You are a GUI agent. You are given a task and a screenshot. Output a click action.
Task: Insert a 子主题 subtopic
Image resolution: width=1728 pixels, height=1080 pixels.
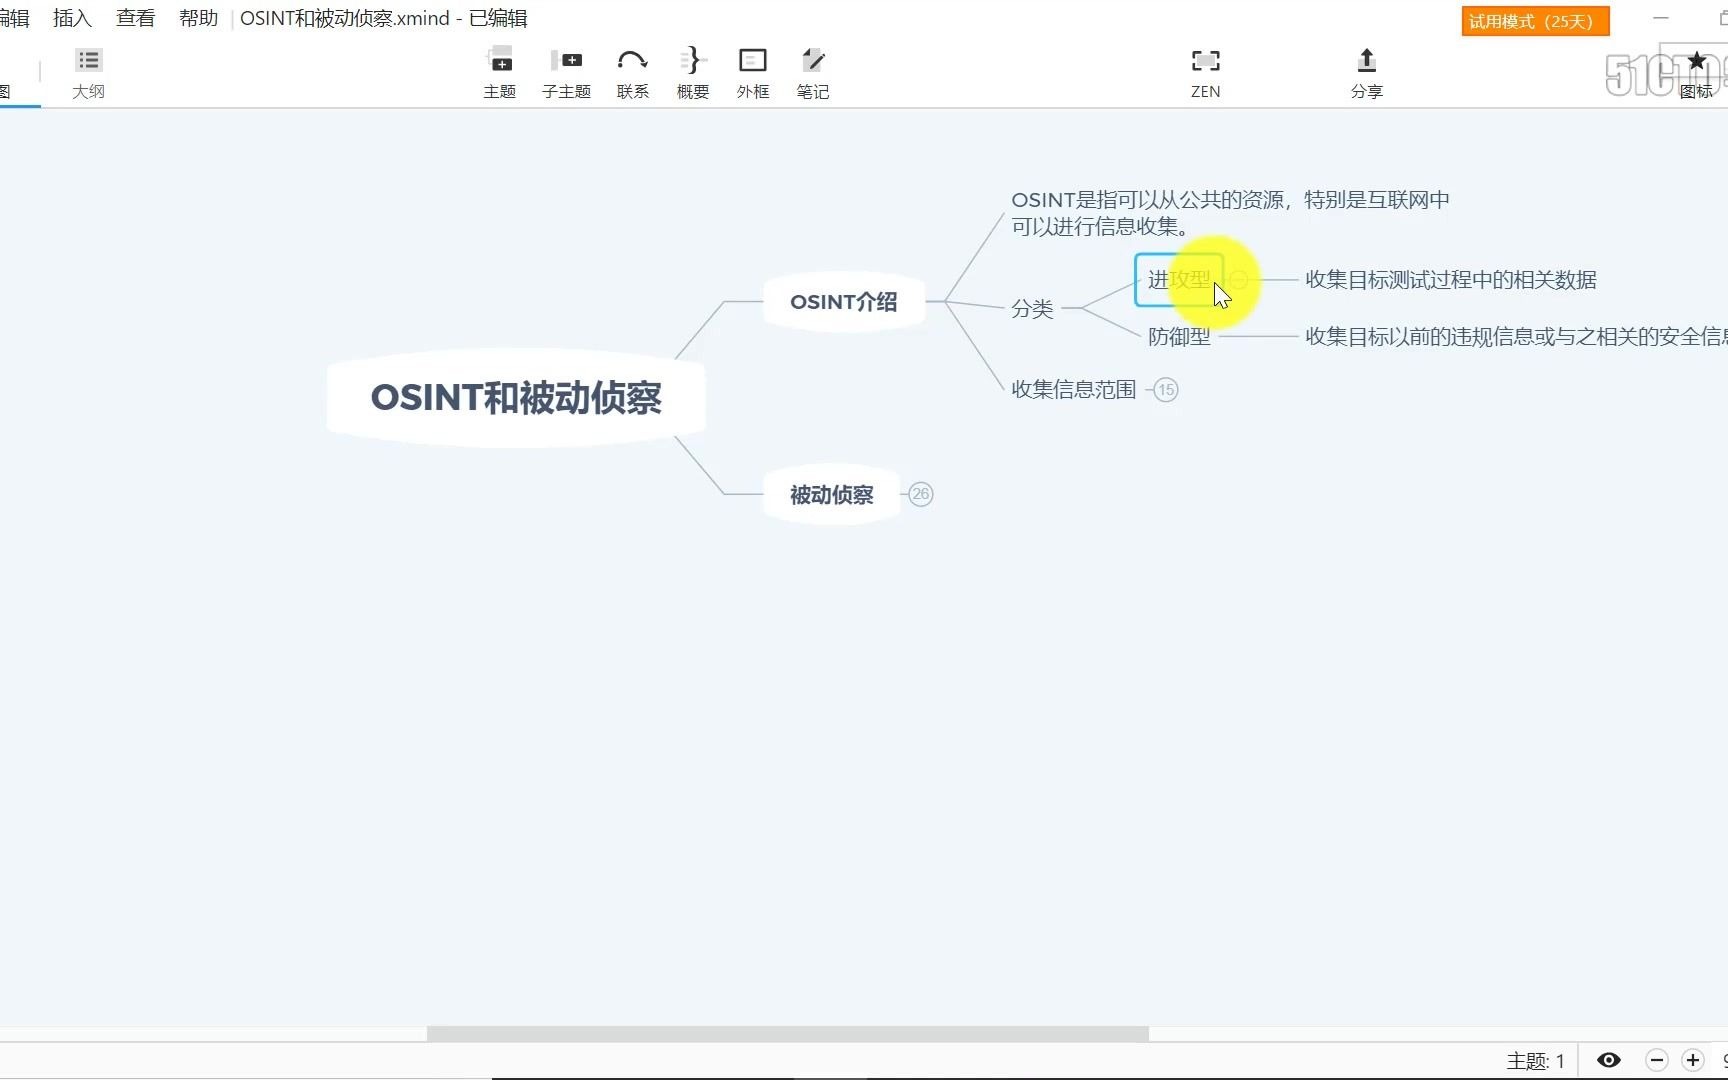pyautogui.click(x=566, y=74)
